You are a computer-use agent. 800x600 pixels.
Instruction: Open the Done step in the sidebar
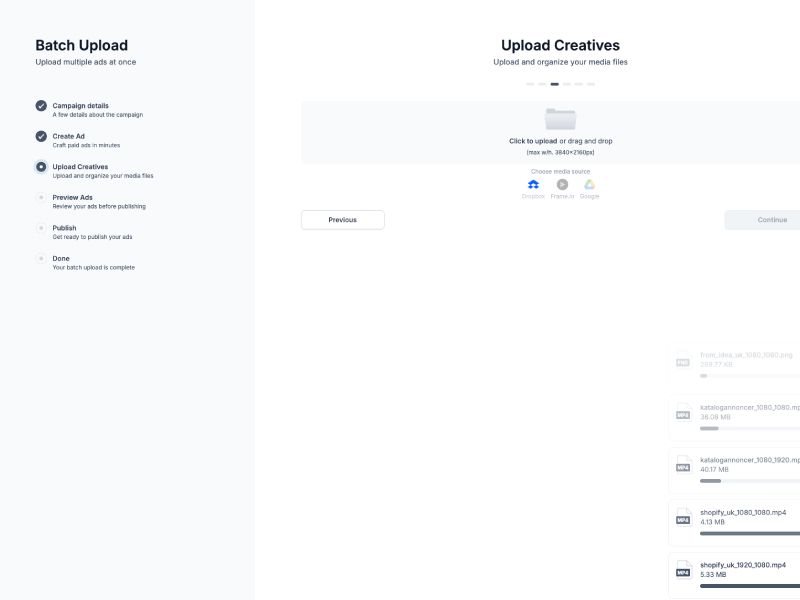[x=40, y=259]
